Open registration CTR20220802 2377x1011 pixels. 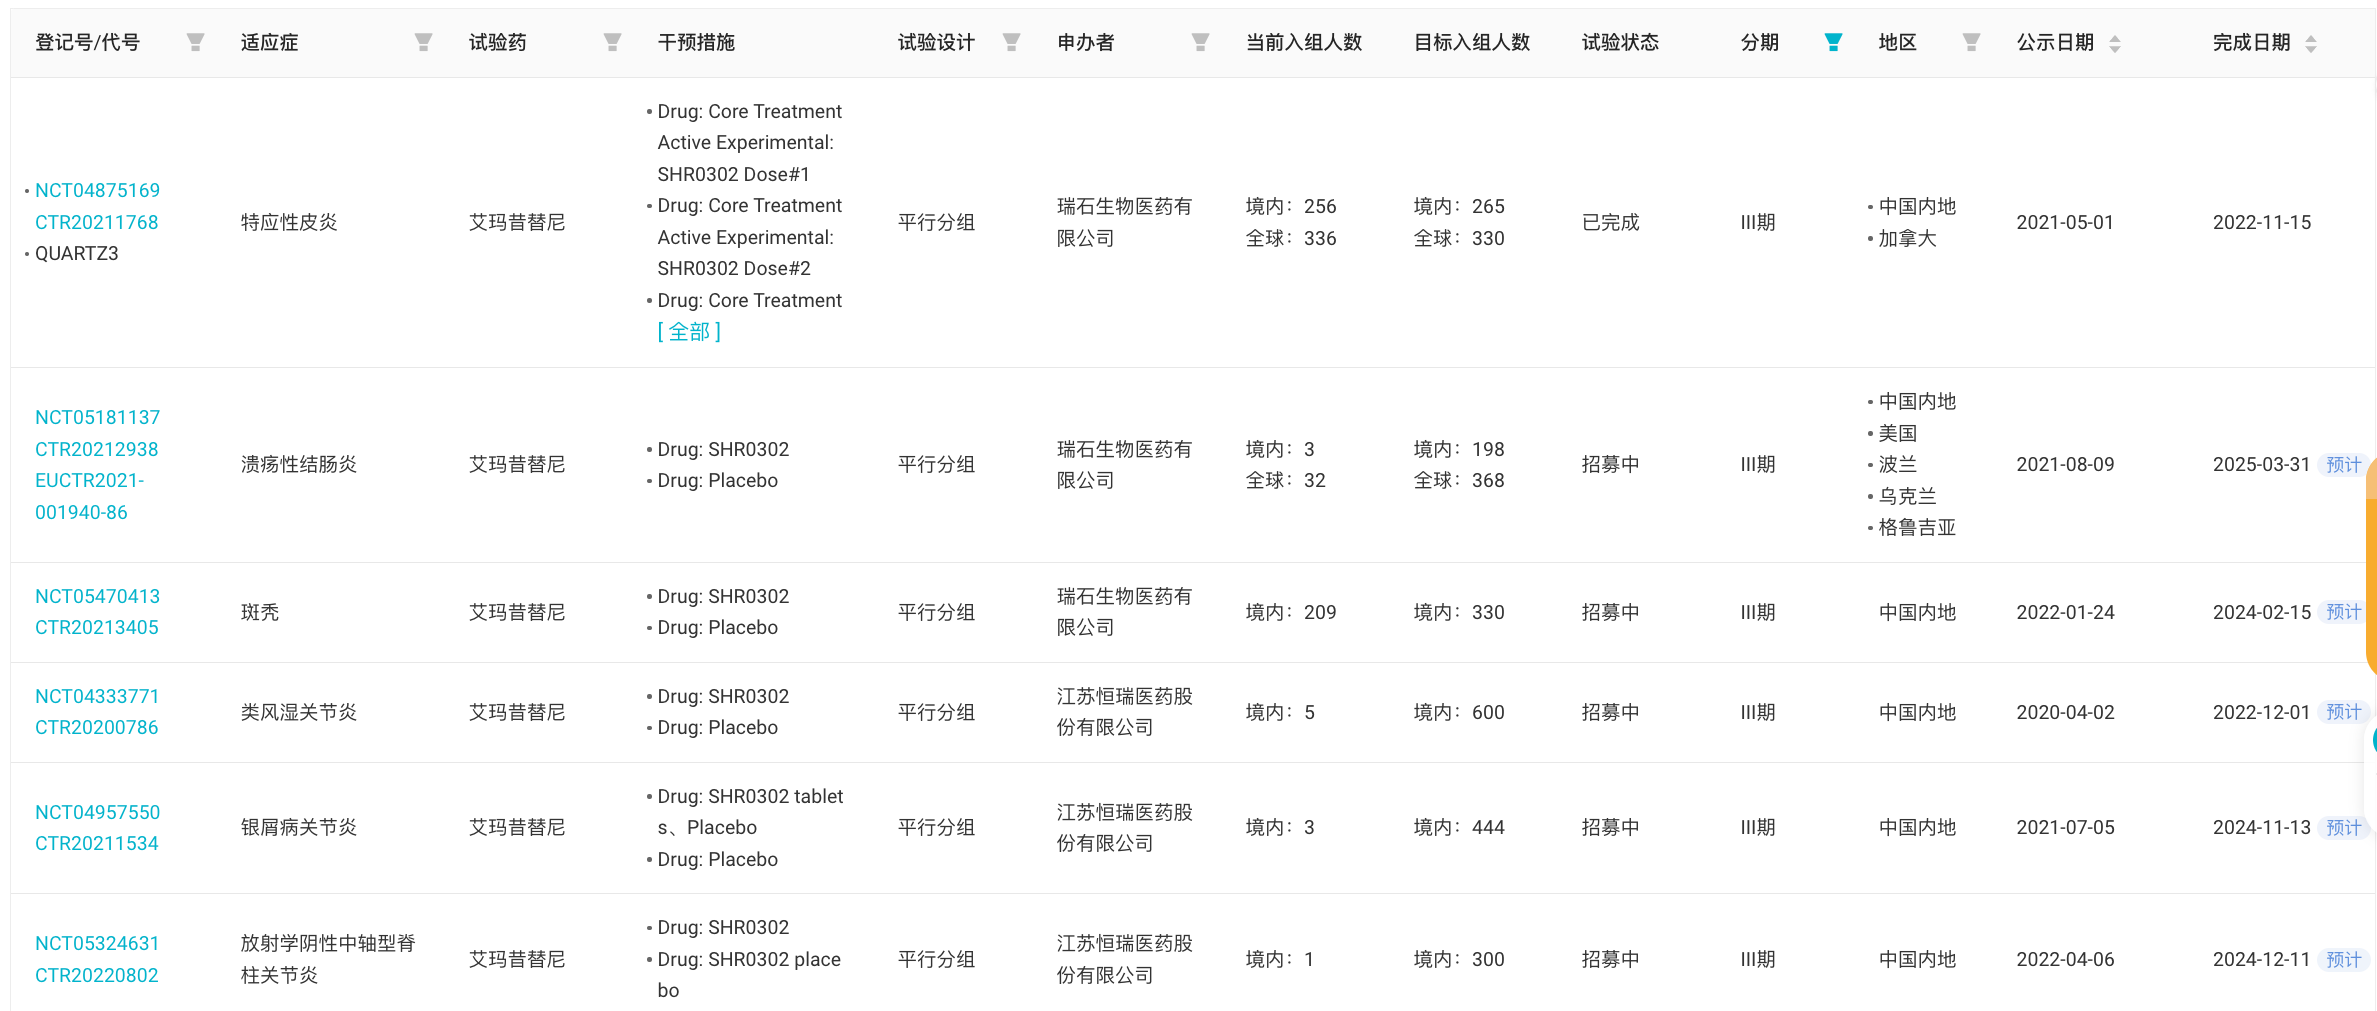(x=96, y=975)
